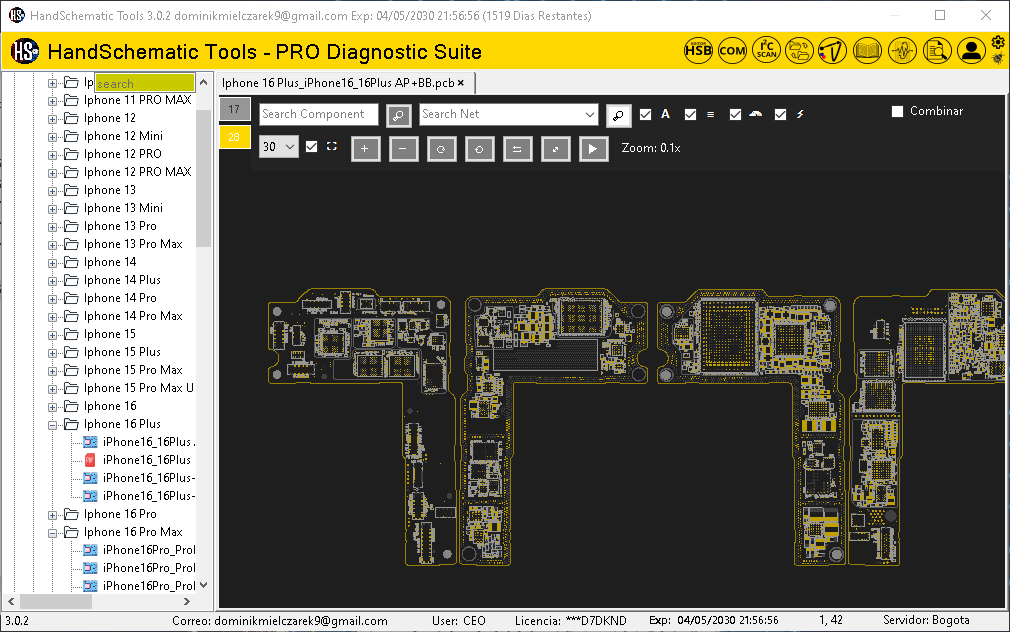
Task: Expand the Iphone 16 Pro folder
Action: coord(53,515)
